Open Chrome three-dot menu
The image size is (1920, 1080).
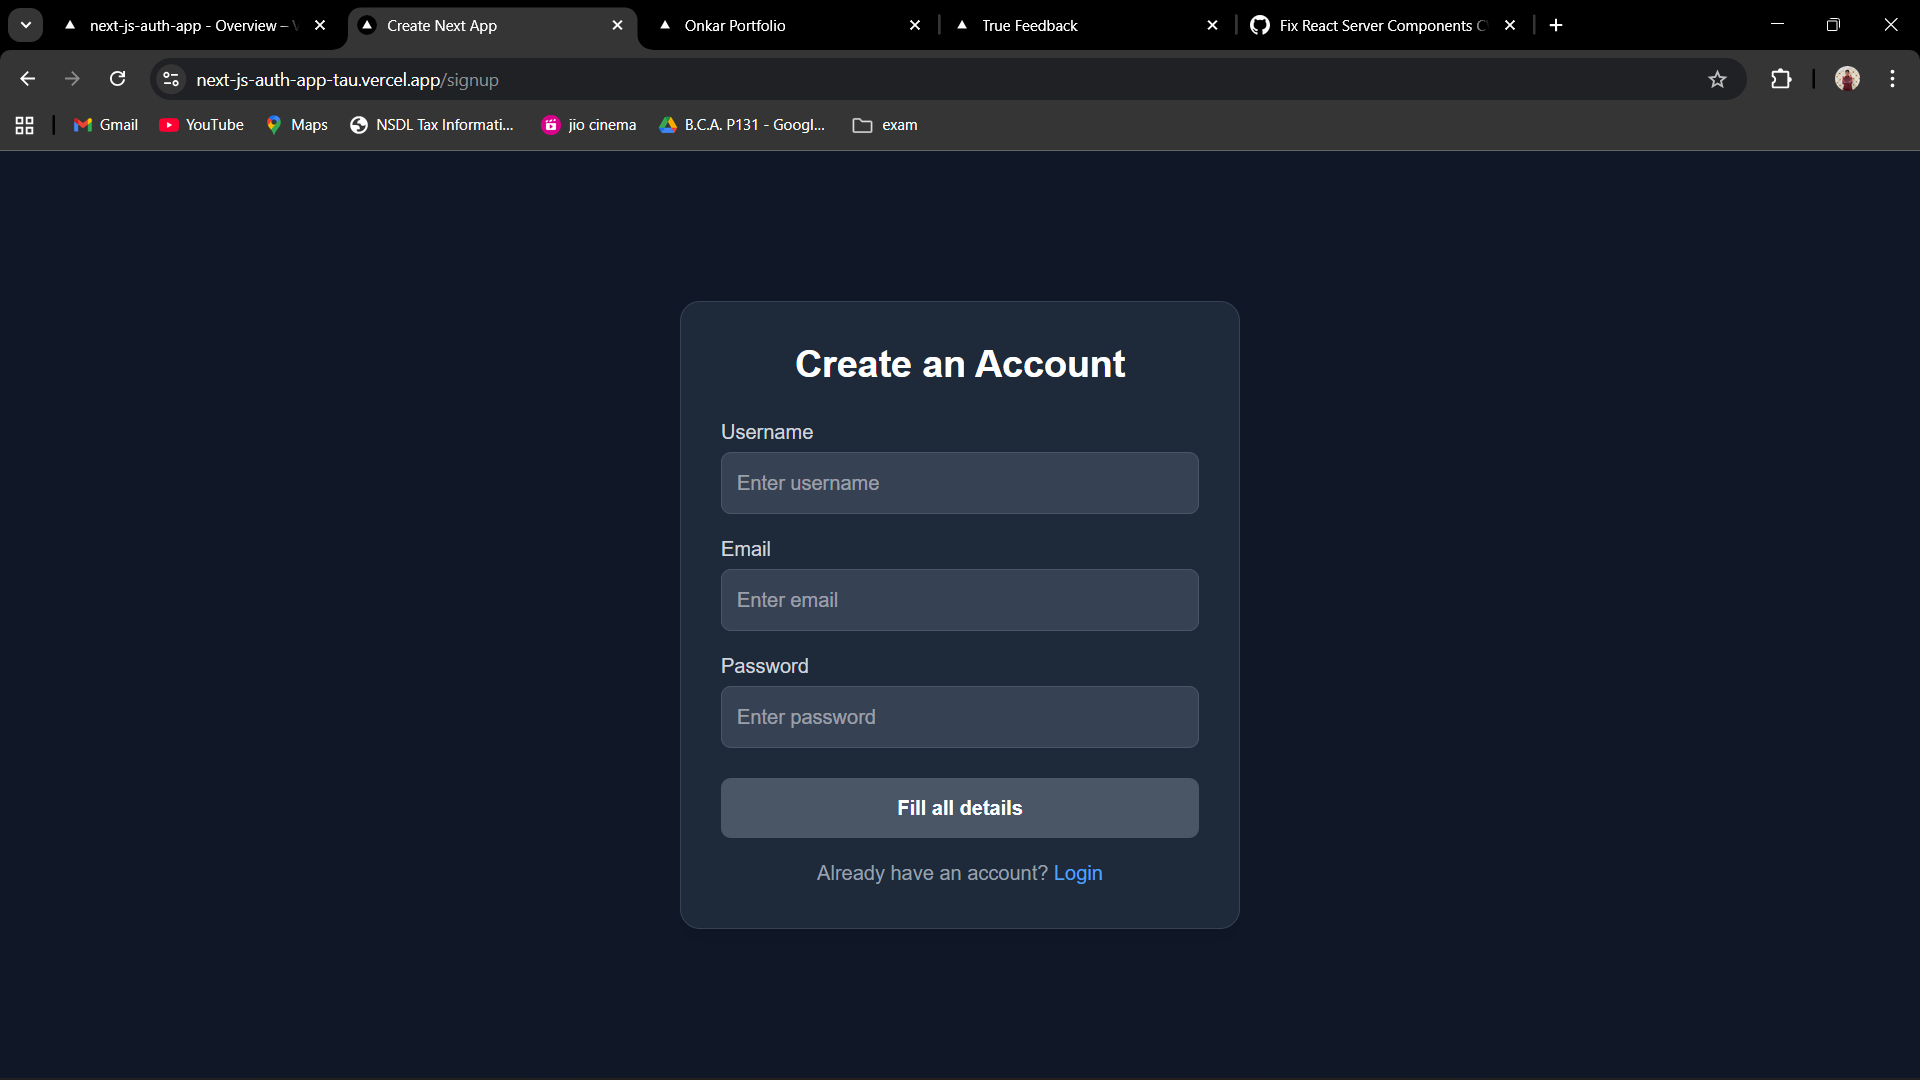(x=1892, y=79)
